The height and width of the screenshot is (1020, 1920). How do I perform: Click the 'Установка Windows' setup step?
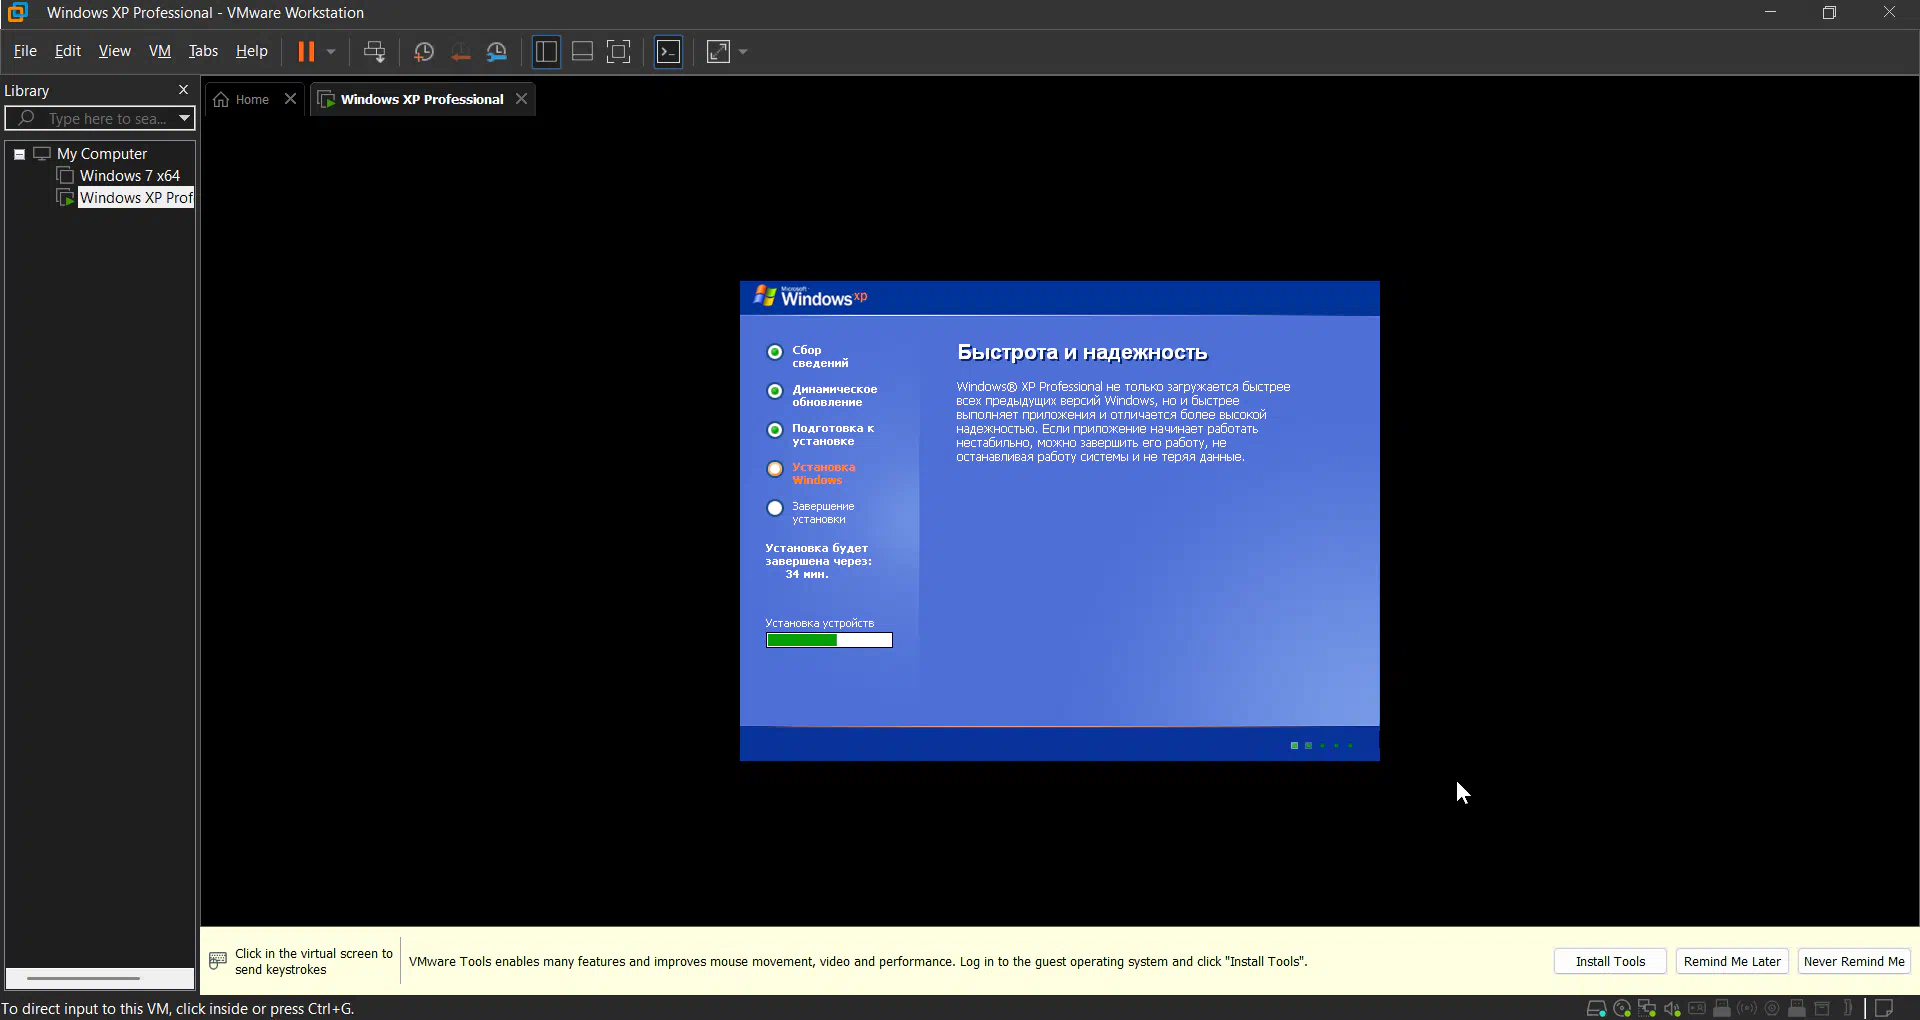811,474
